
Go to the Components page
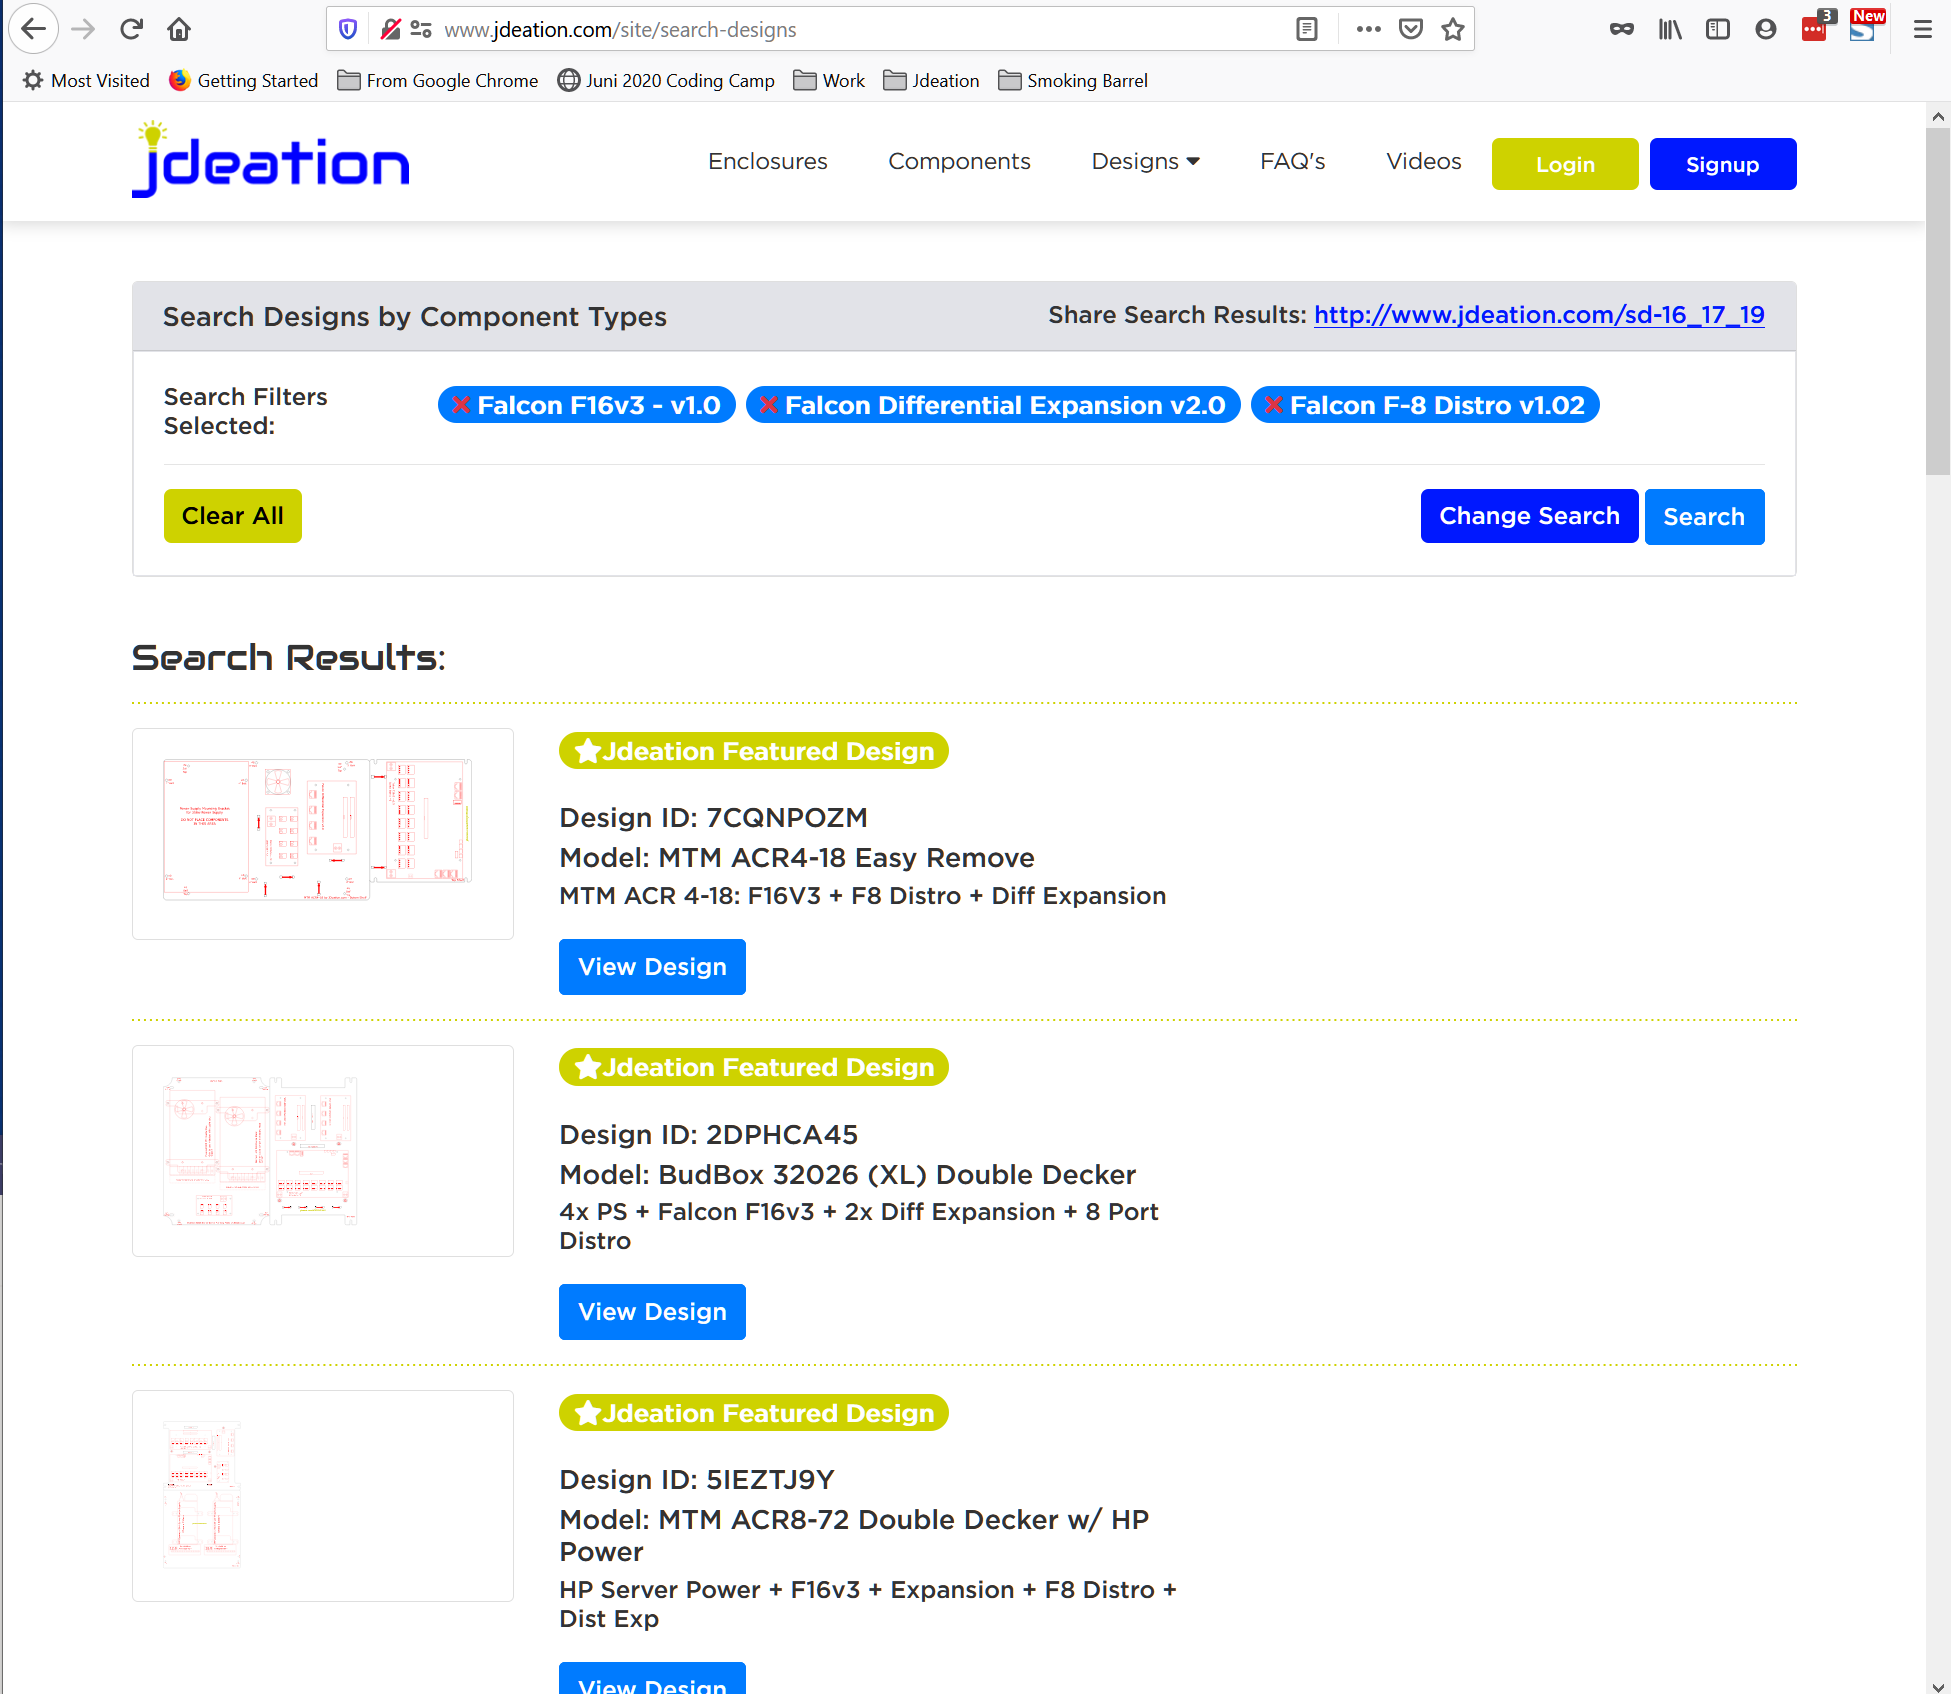[x=959, y=161]
